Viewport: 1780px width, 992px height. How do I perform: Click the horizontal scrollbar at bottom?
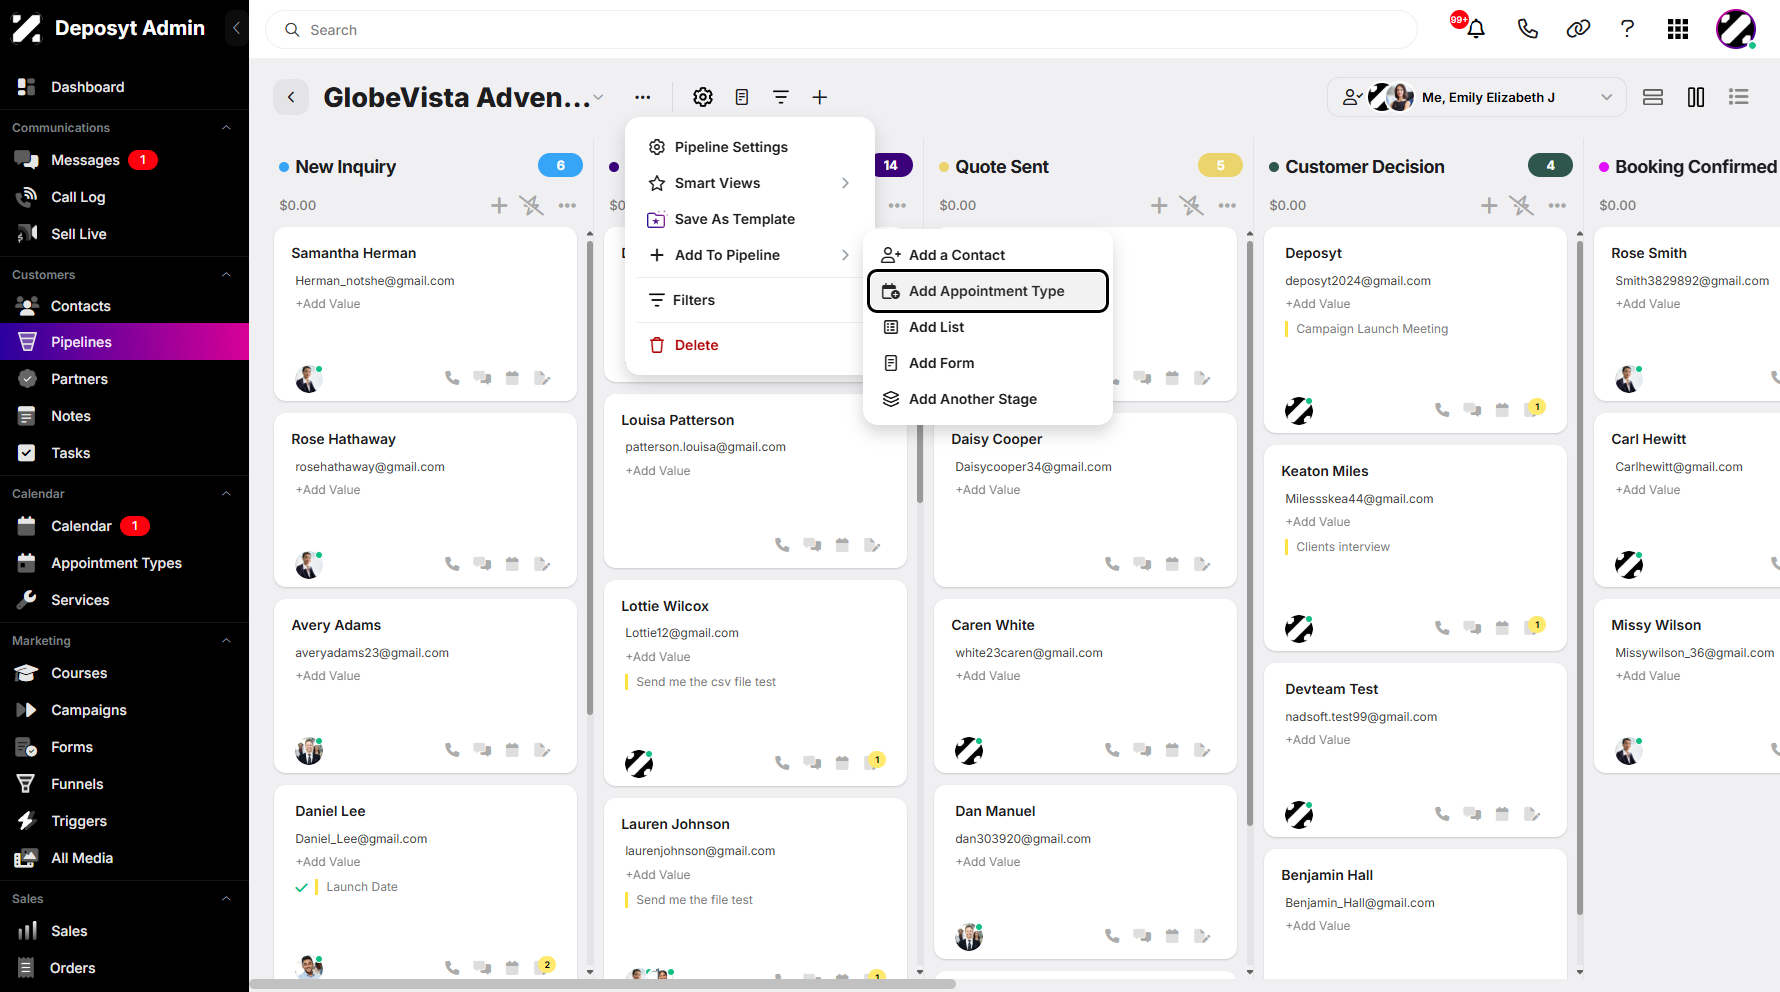point(603,984)
